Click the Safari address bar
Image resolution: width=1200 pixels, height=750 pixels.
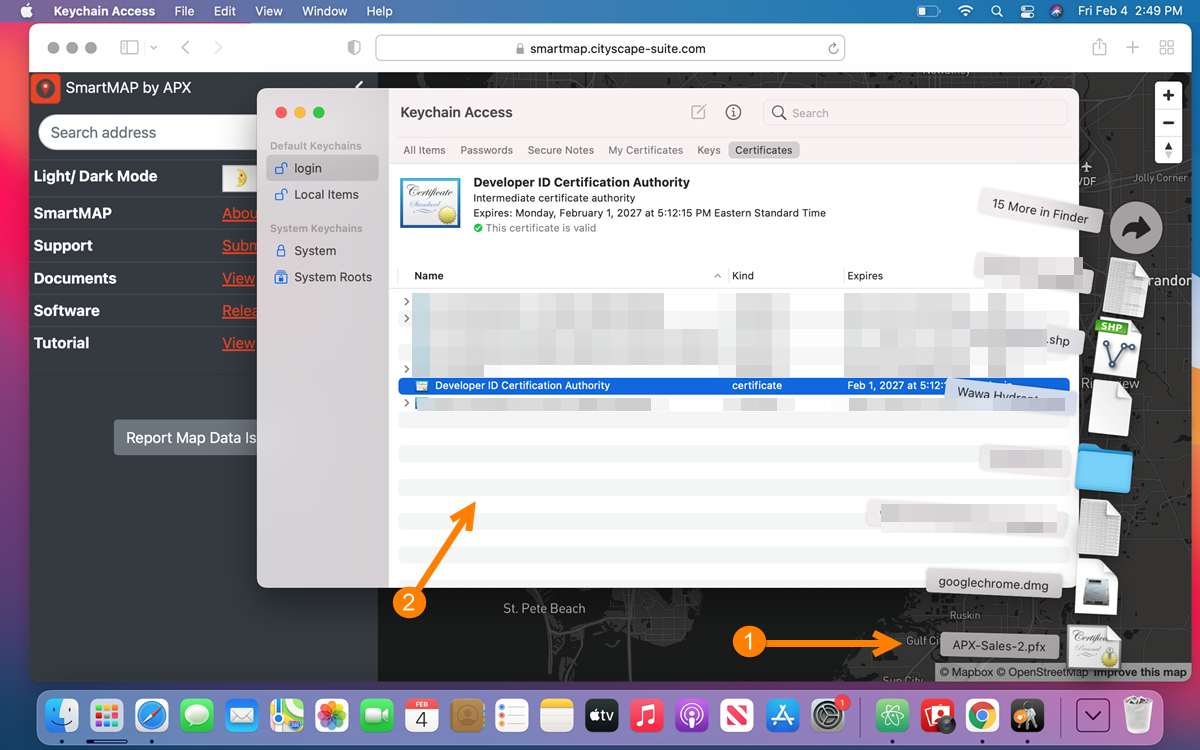pos(610,48)
